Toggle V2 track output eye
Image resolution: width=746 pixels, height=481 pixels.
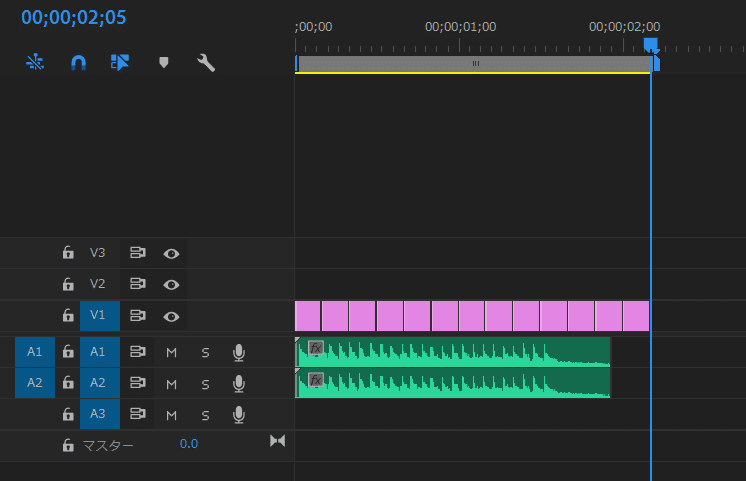pyautogui.click(x=171, y=285)
